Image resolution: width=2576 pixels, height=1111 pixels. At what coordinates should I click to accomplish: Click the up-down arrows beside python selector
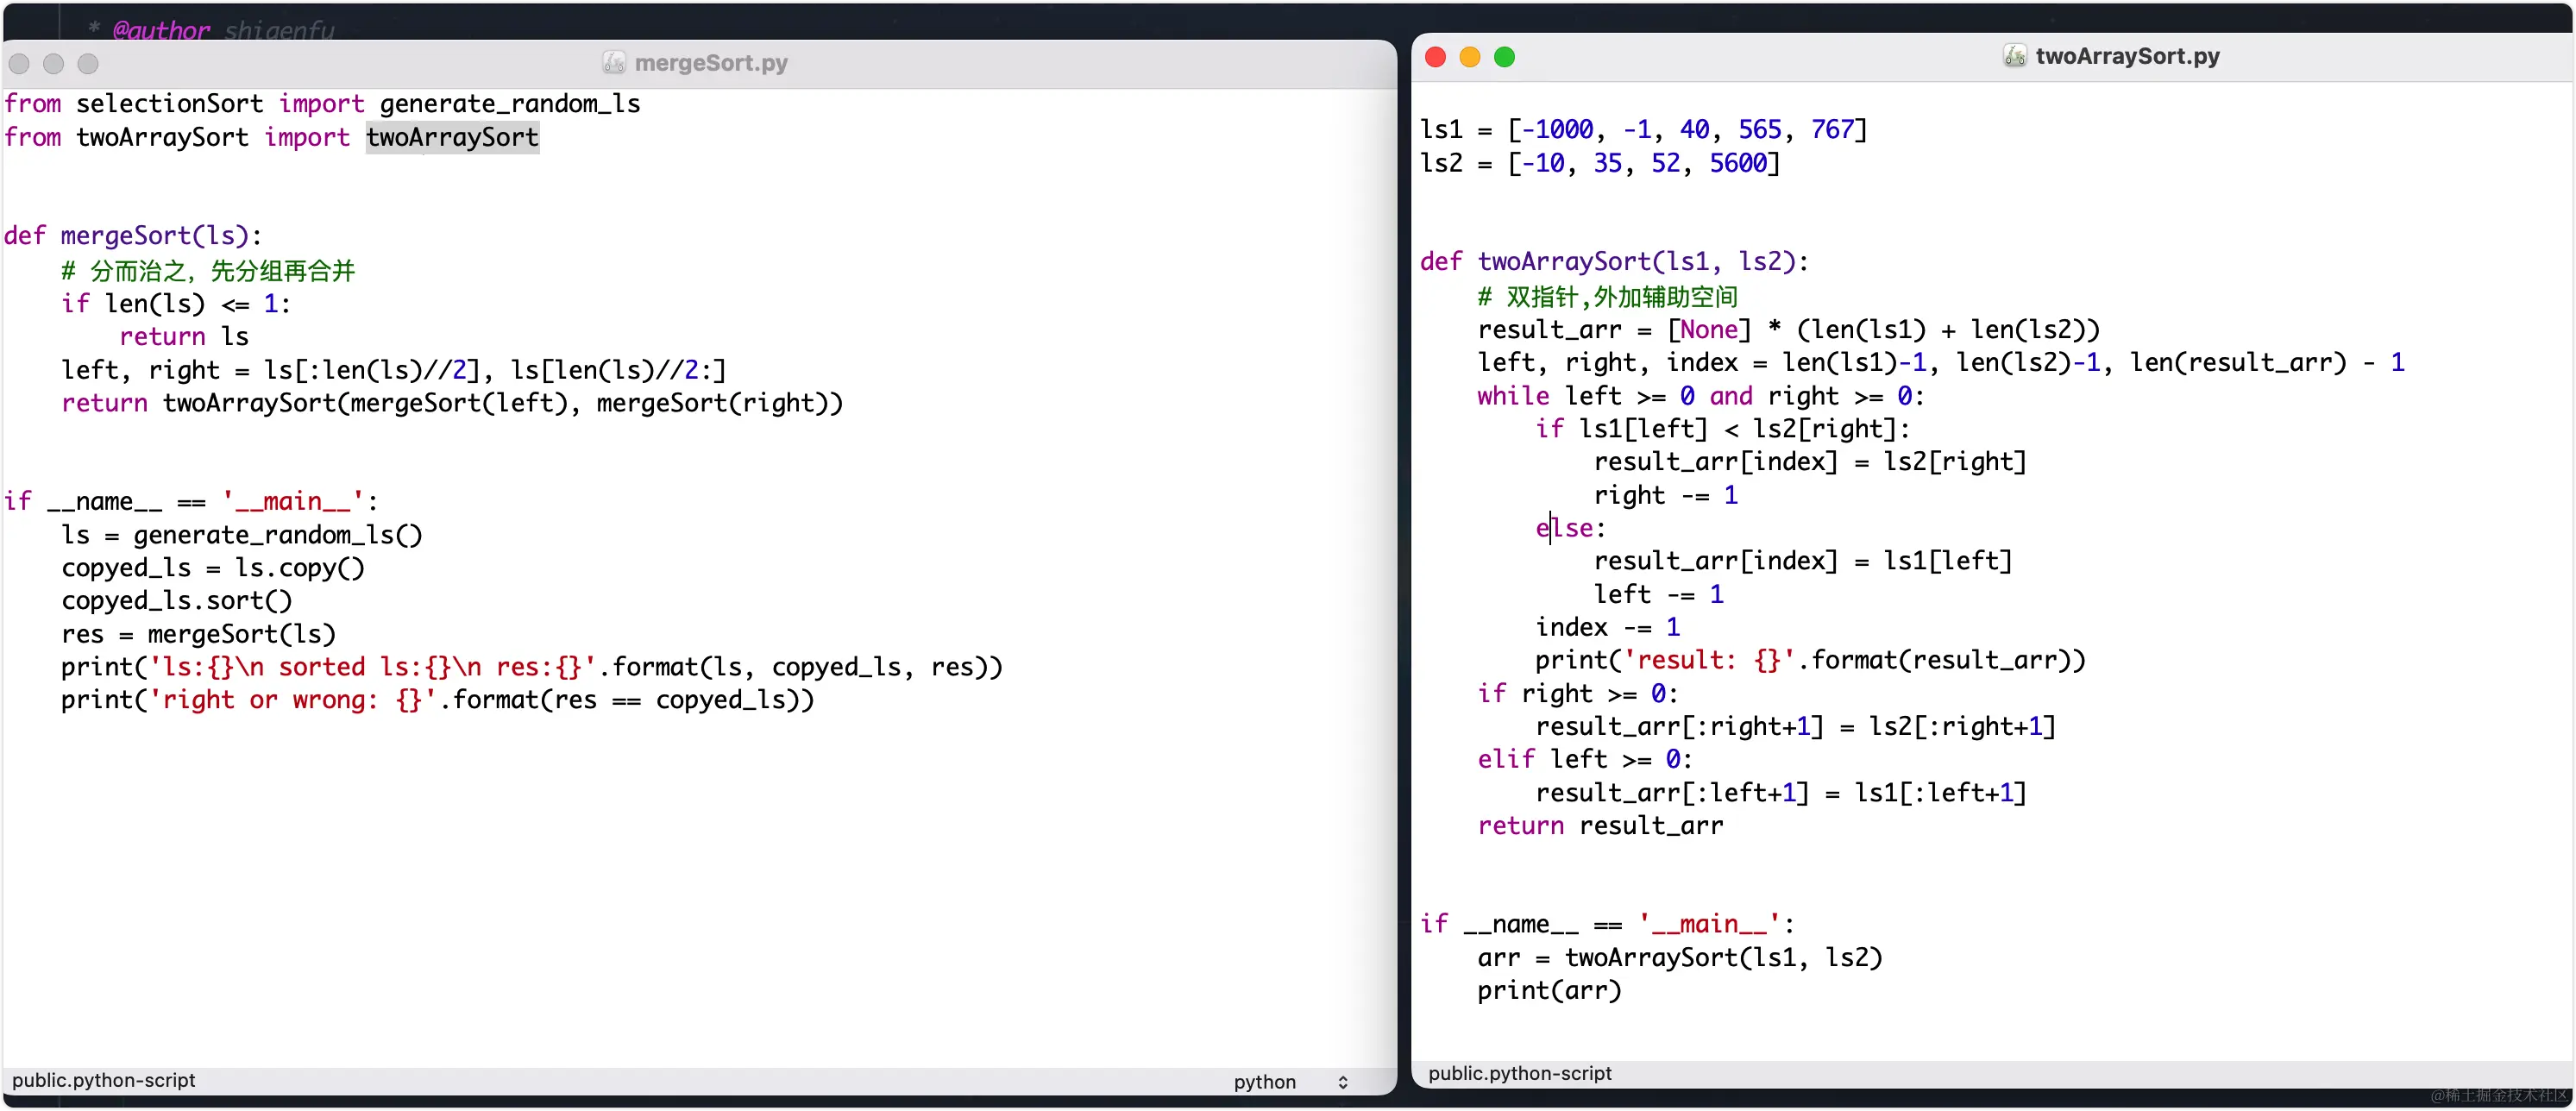point(1343,1082)
